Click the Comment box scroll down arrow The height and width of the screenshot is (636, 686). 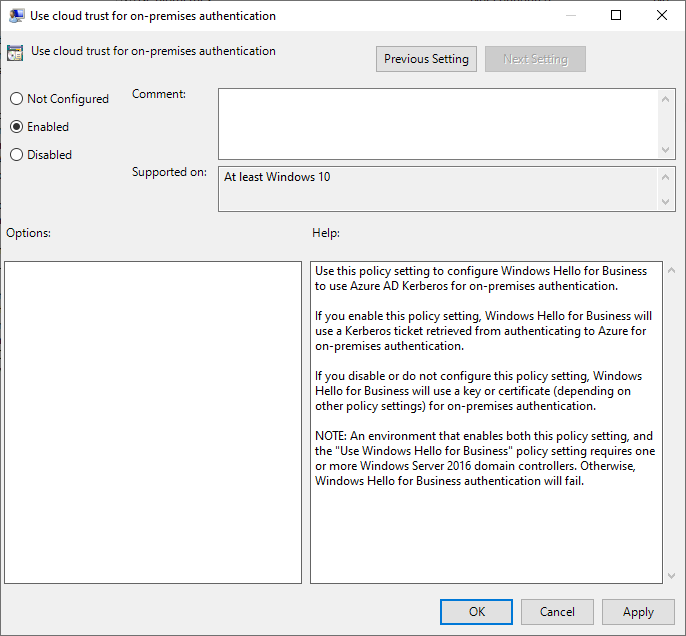[x=667, y=149]
